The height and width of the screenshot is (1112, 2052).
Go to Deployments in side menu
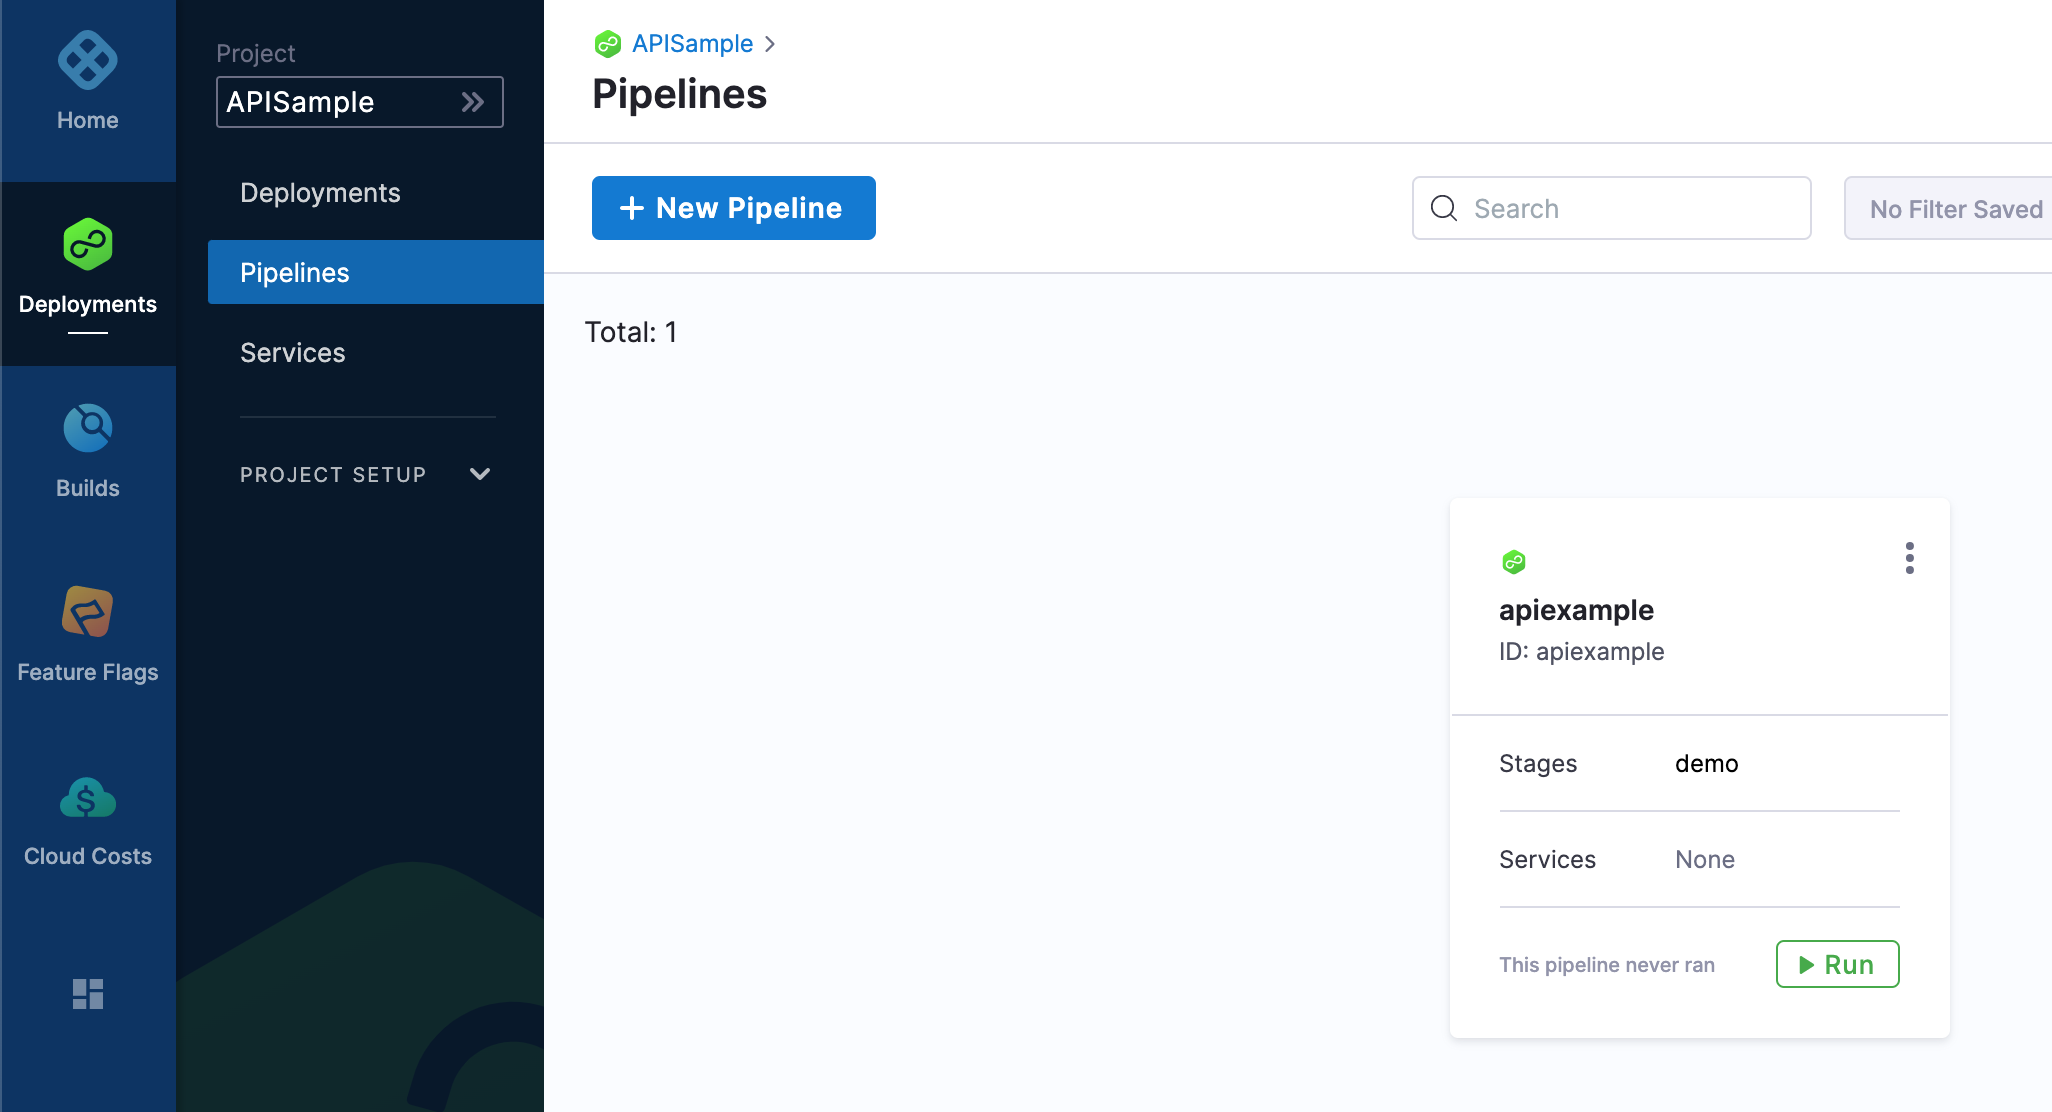pos(320,193)
